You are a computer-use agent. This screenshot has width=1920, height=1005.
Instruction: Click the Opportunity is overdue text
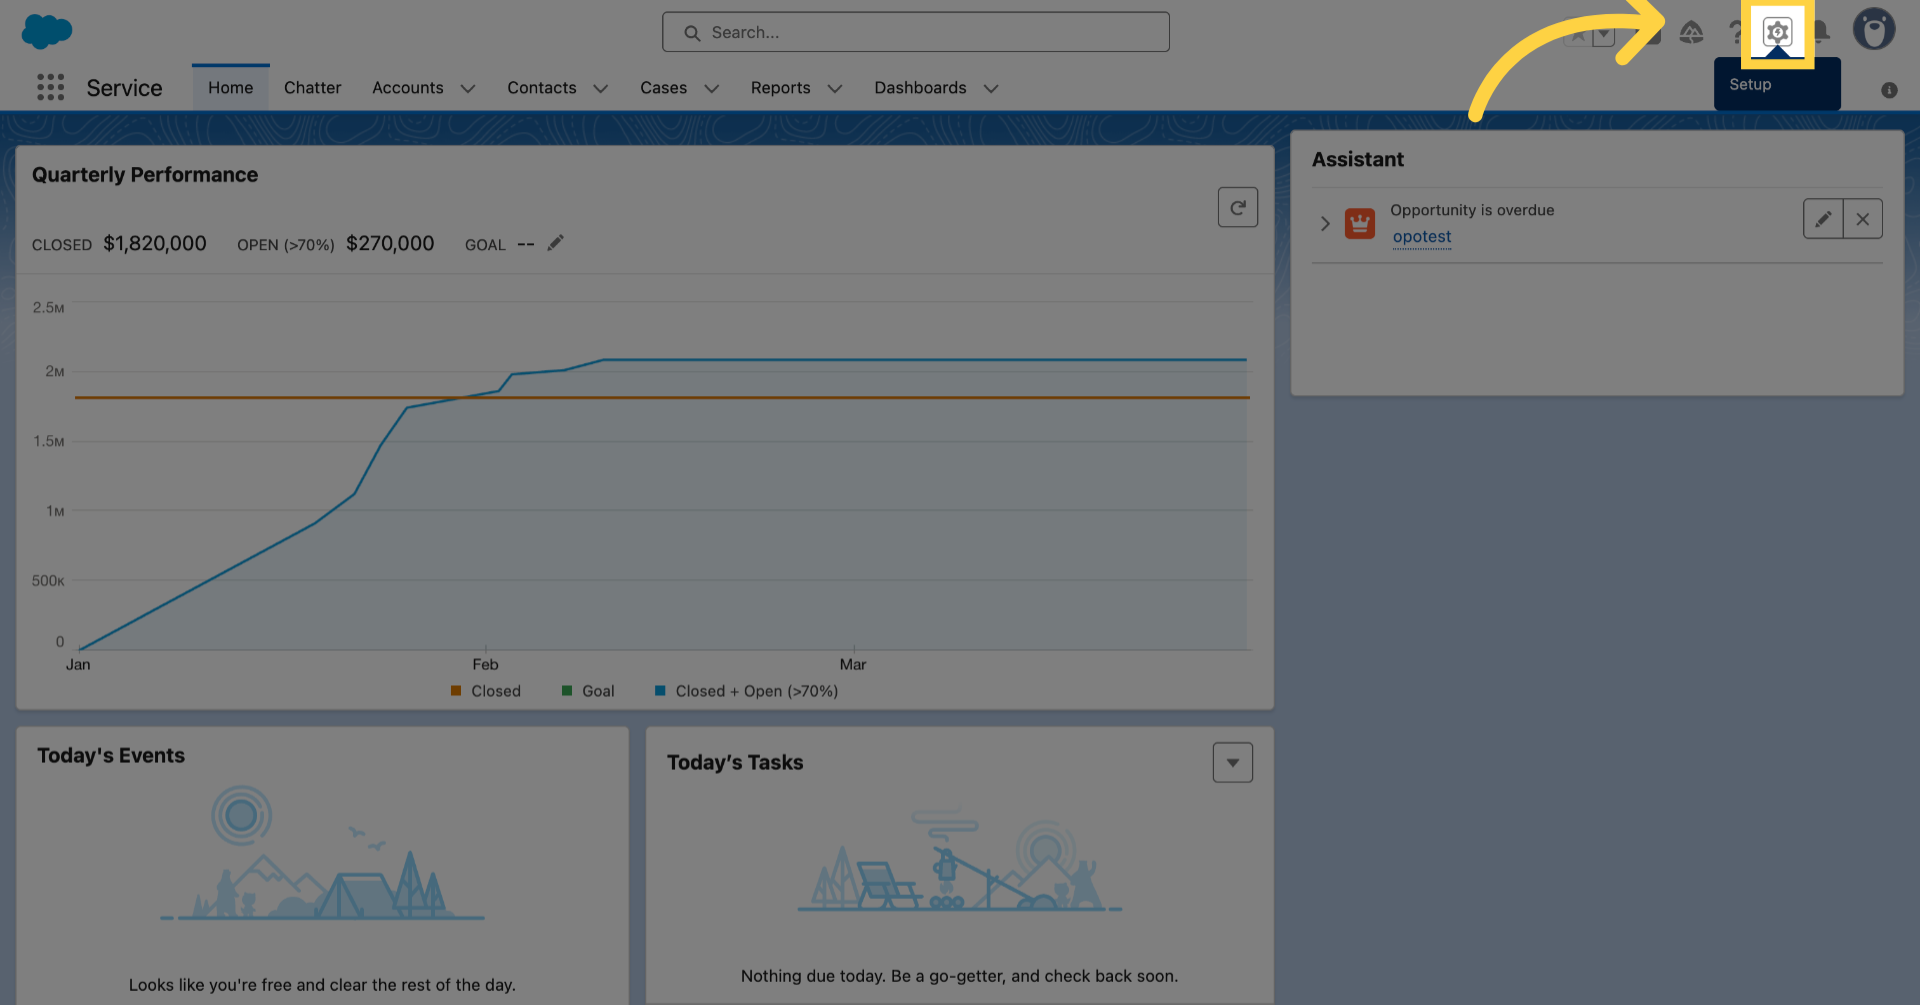coord(1472,210)
